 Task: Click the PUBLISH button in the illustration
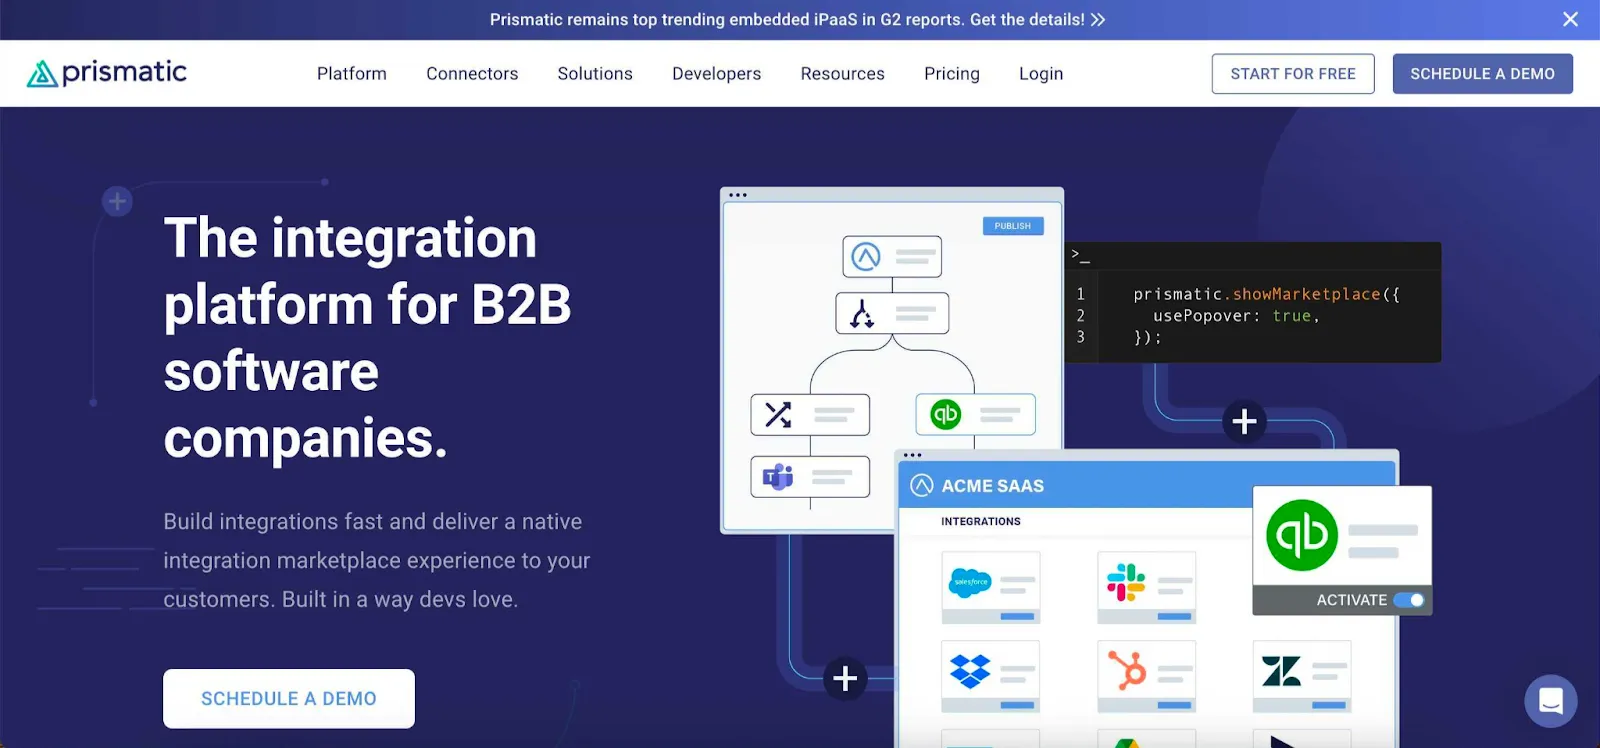1013,226
